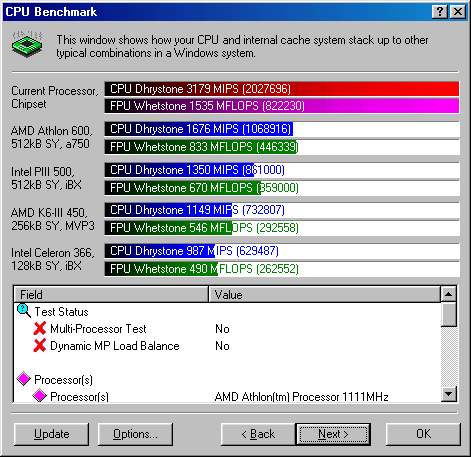The width and height of the screenshot is (471, 457).
Task: Click the CPU Dhrystone 1350 MIPS bar
Action: [282, 170]
